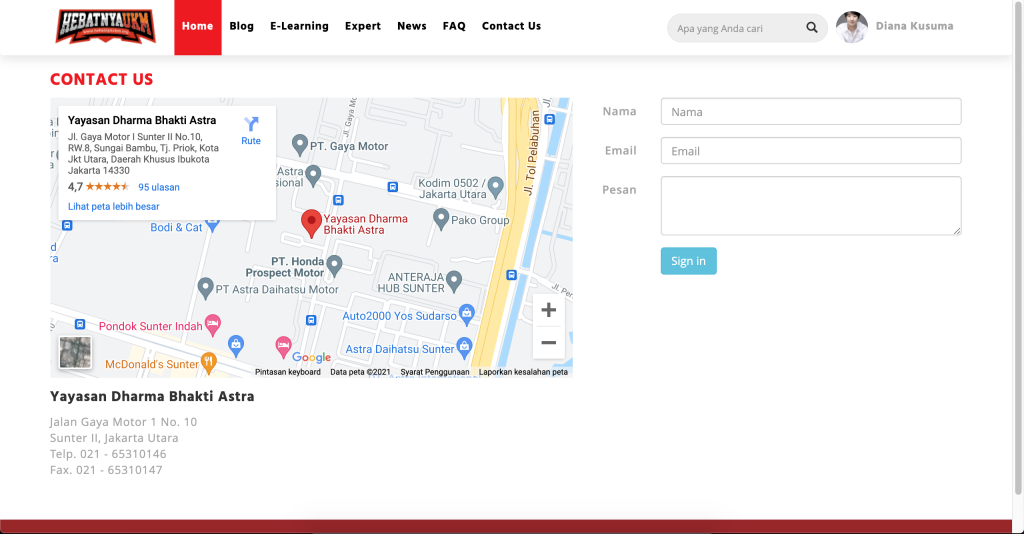Switch to satellite view thumbnail
The image size is (1024, 534).
point(76,353)
